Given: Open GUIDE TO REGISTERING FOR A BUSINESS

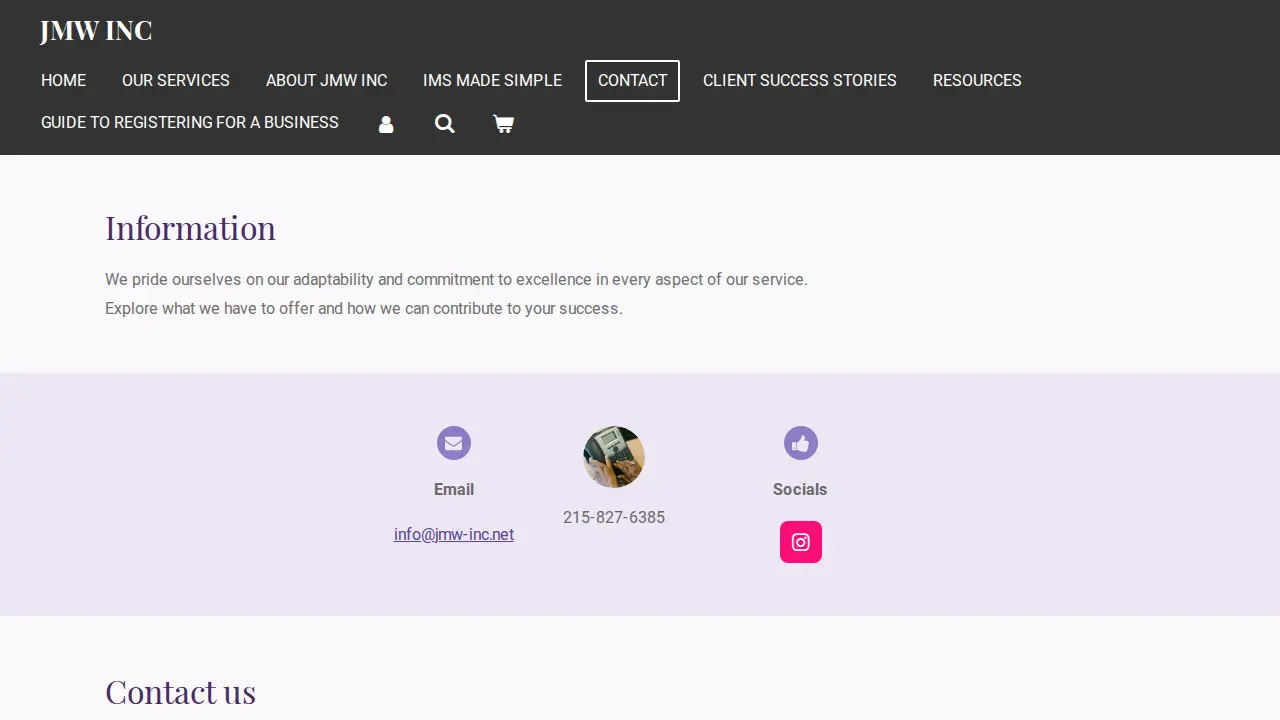Looking at the screenshot, I should click(x=190, y=122).
